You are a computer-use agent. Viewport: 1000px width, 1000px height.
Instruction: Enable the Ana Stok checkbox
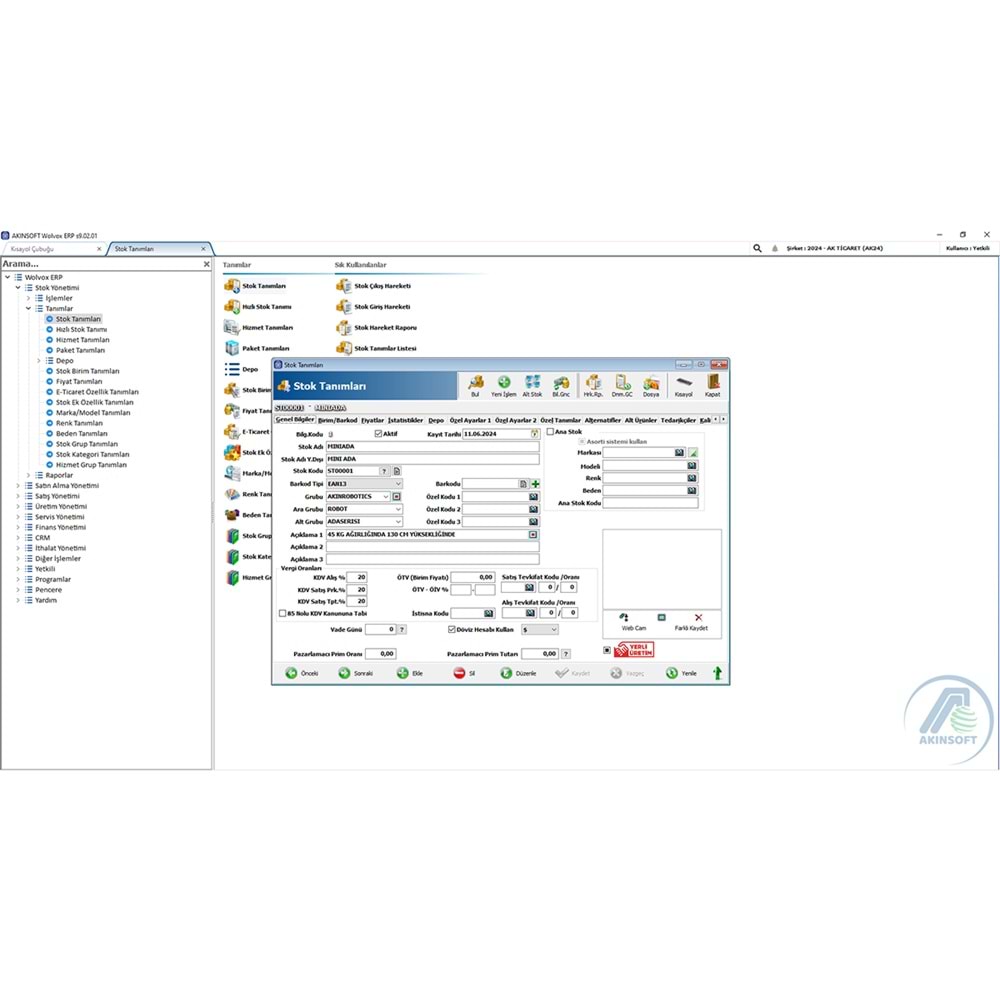[551, 433]
